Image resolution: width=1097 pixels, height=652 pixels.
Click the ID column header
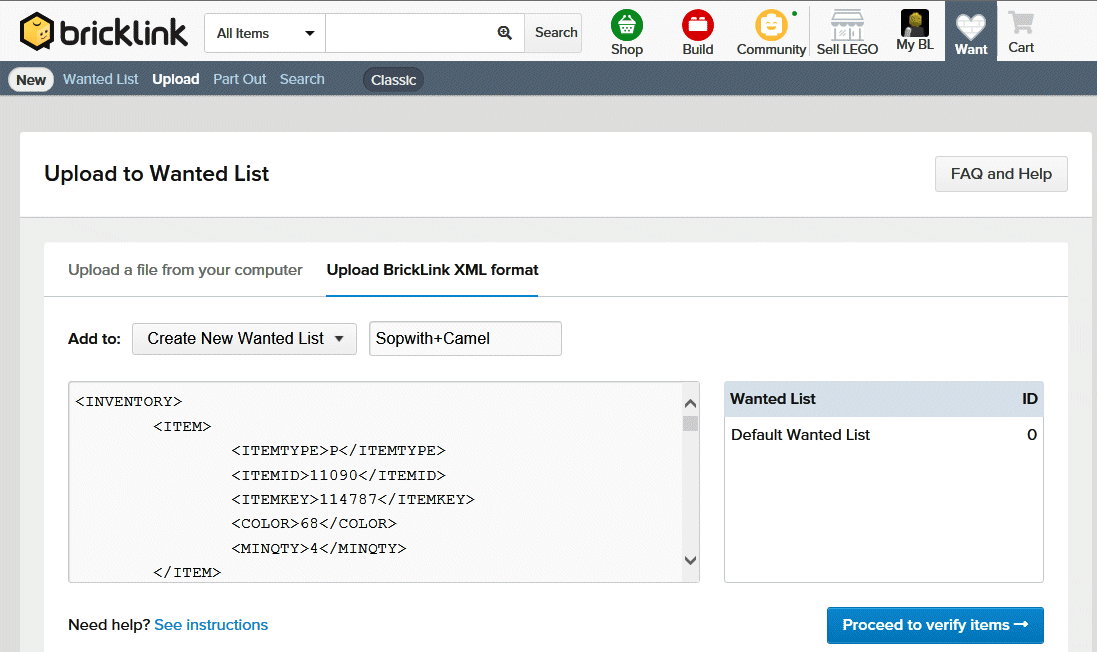(x=1030, y=399)
